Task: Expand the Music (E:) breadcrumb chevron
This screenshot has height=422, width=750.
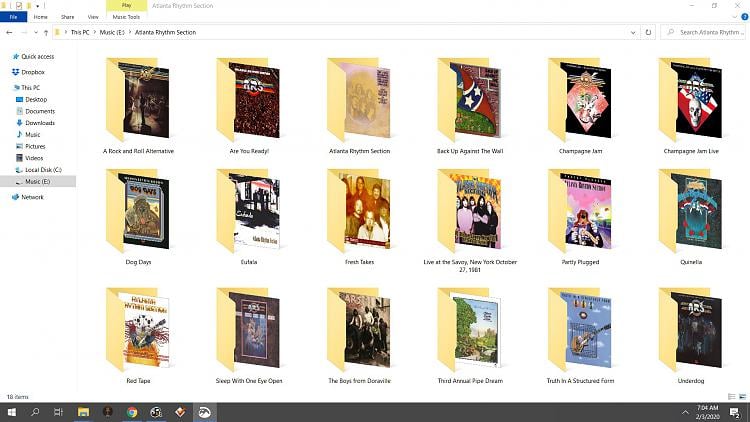Action: [x=130, y=32]
